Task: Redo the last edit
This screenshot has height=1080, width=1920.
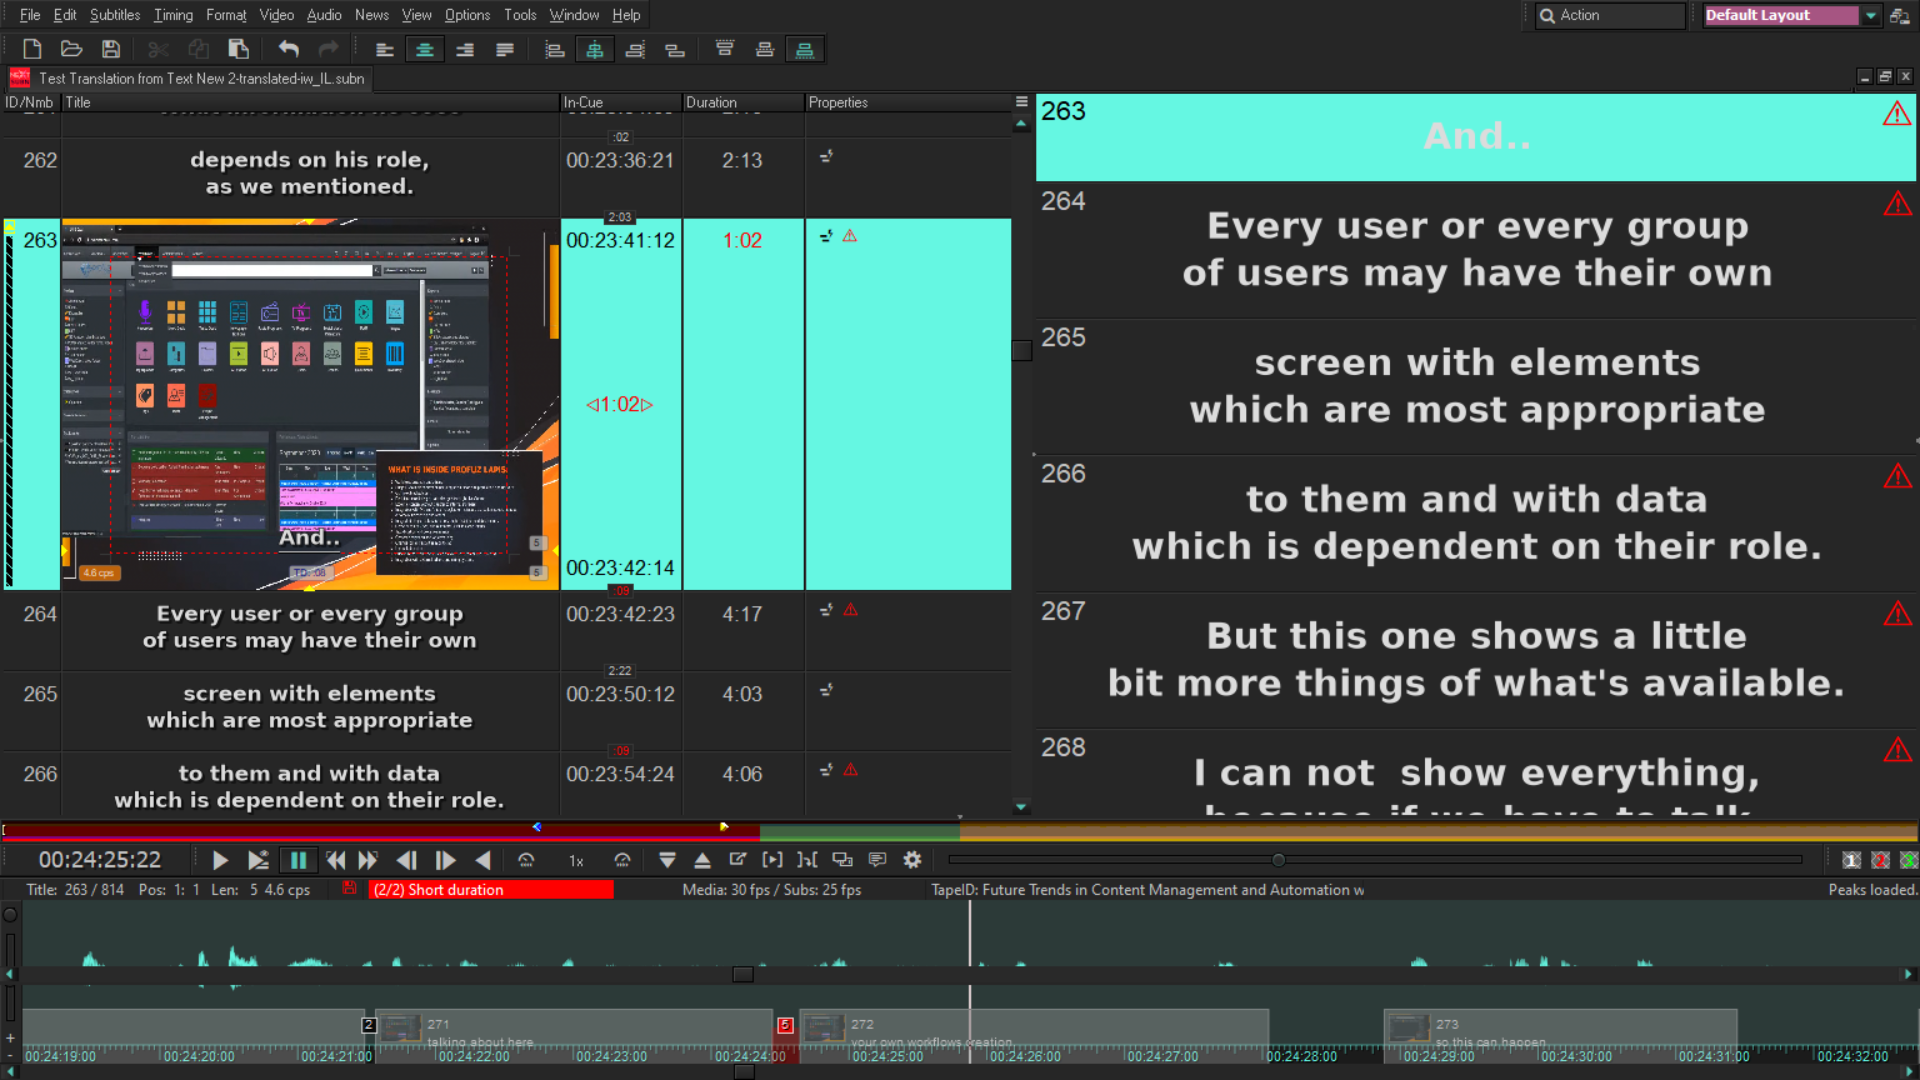Action: tap(328, 48)
